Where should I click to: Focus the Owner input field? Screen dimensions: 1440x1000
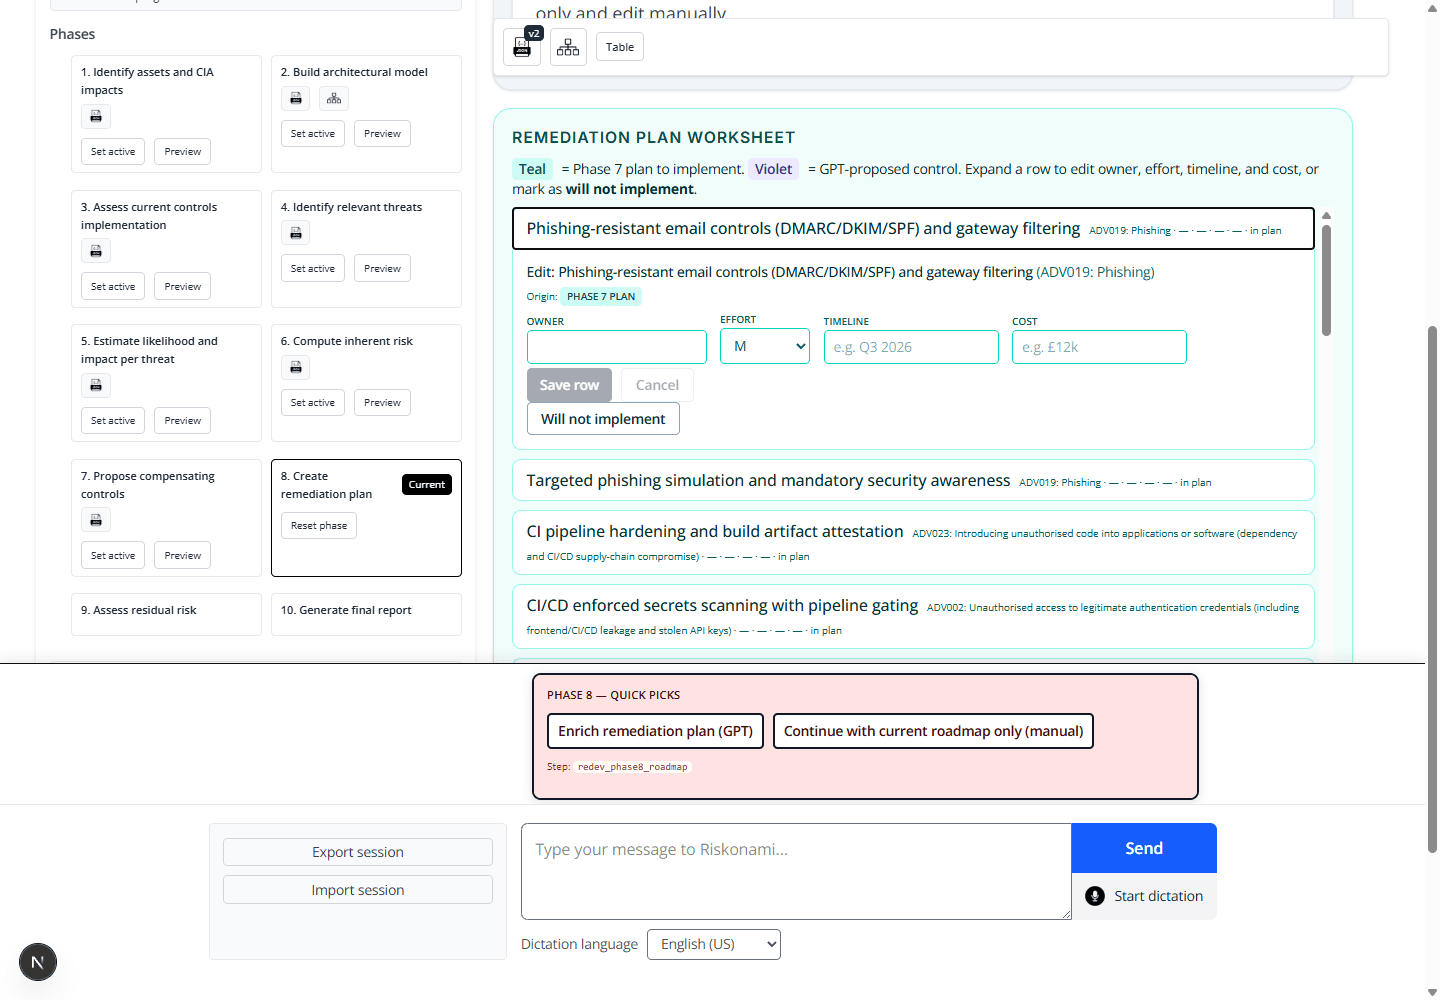(x=617, y=347)
